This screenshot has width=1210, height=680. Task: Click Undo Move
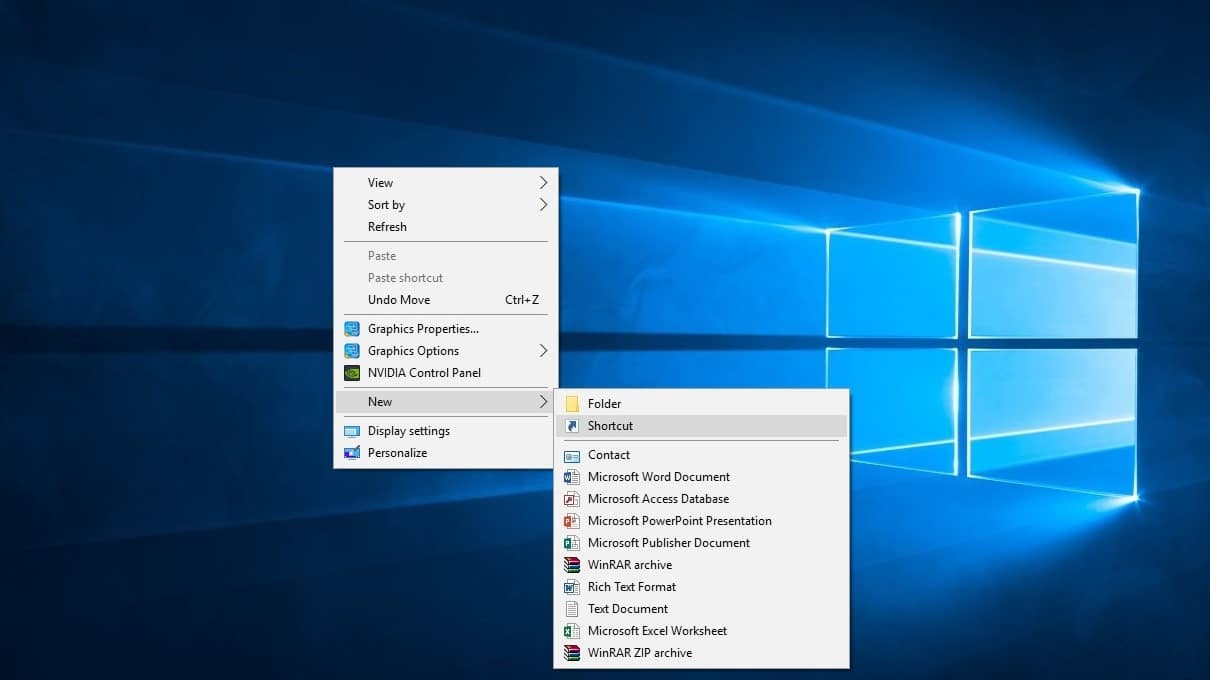pos(398,299)
